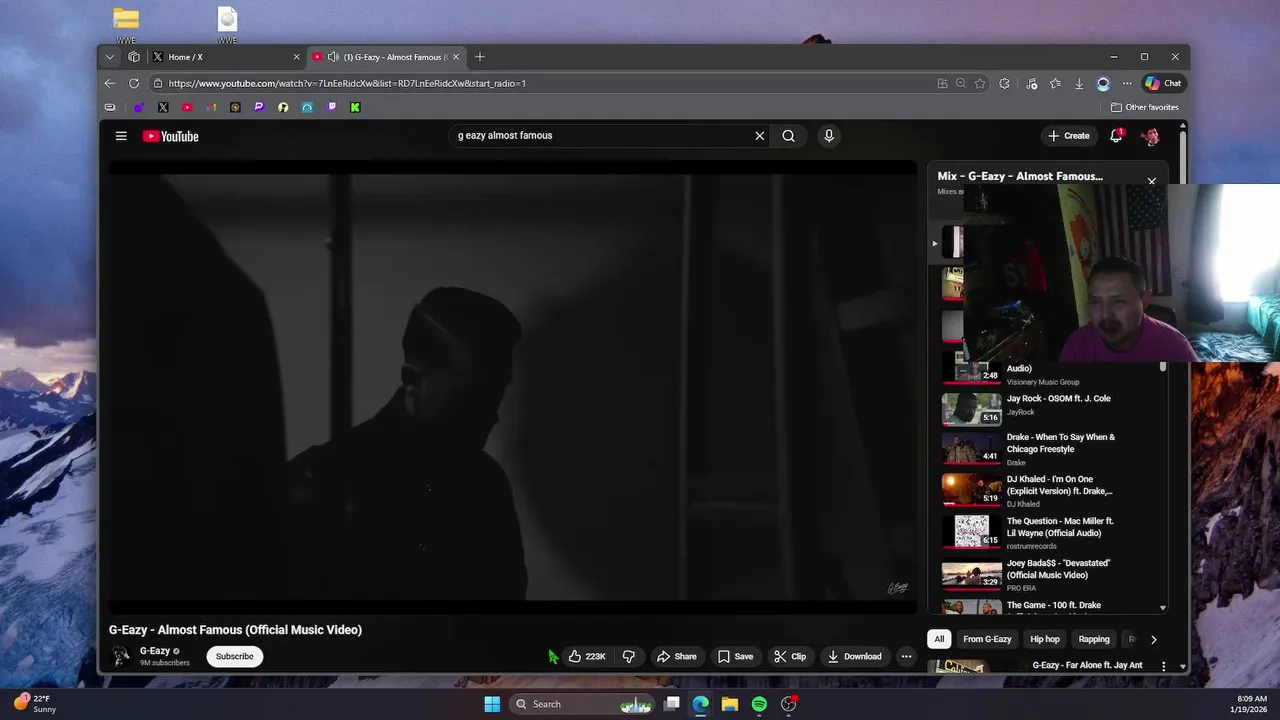Open the Twitch bookmark in favorites bar
The image size is (1280, 720).
tap(331, 107)
